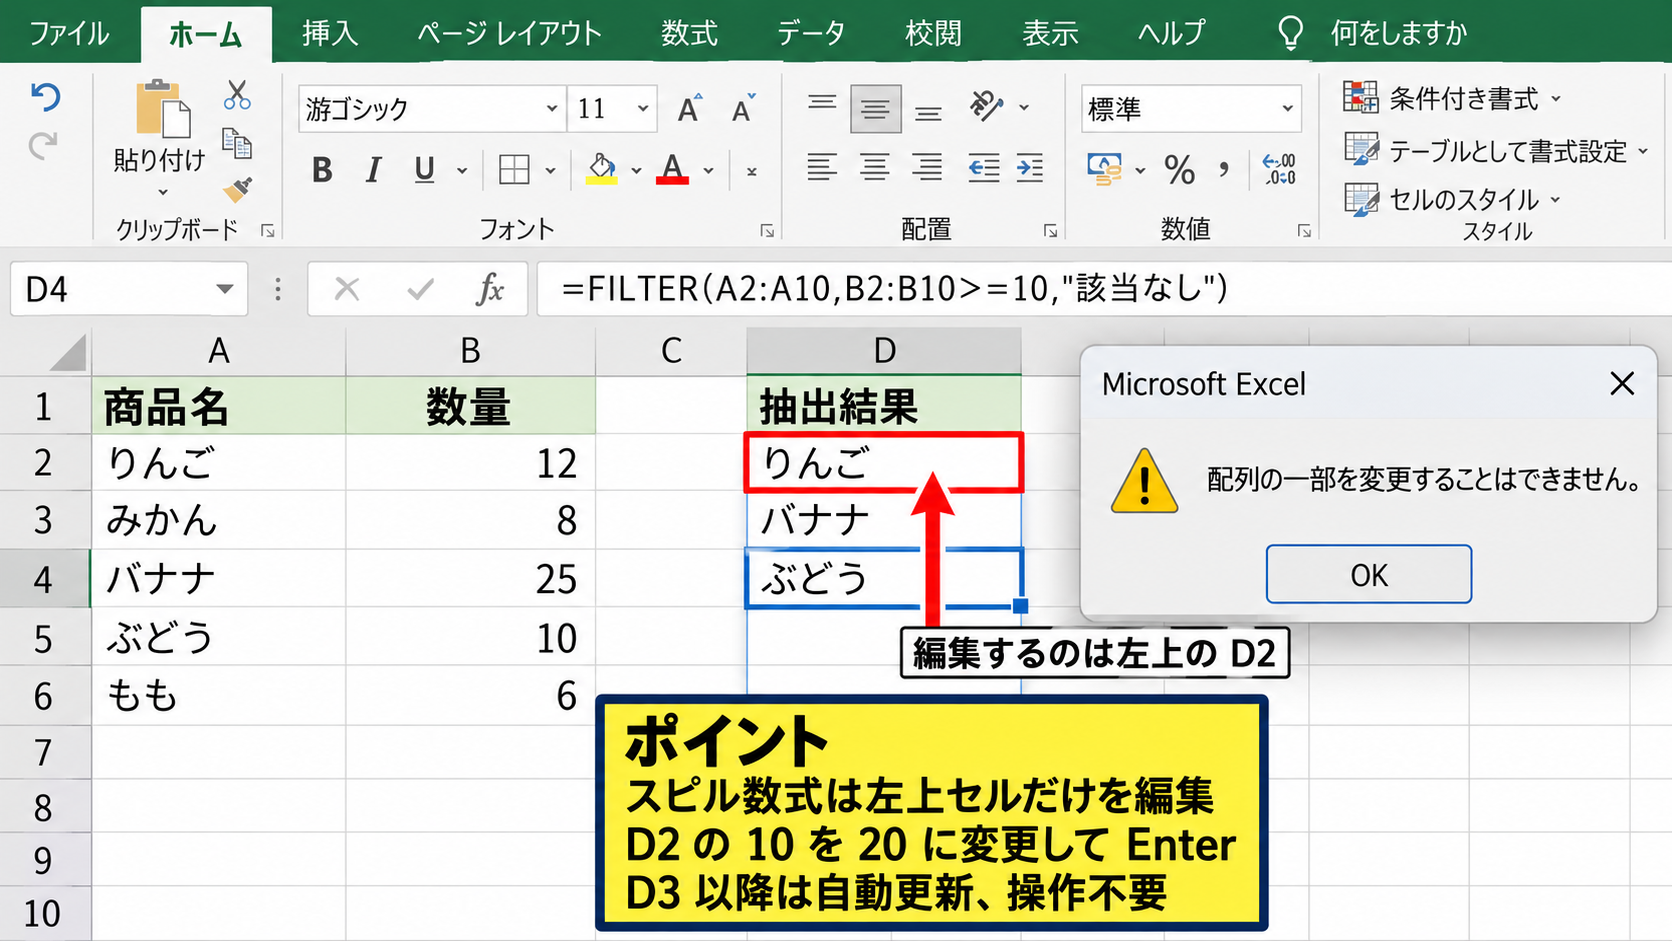Viewport: 1672px width, 941px height.
Task: Open the ファイル tab
Action: click(69, 33)
